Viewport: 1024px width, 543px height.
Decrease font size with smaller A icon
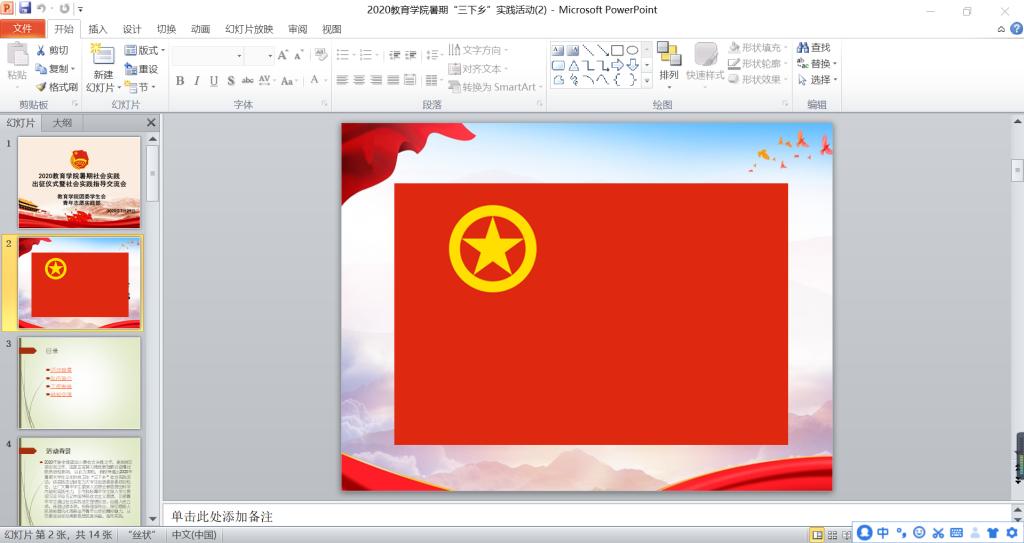tap(298, 56)
